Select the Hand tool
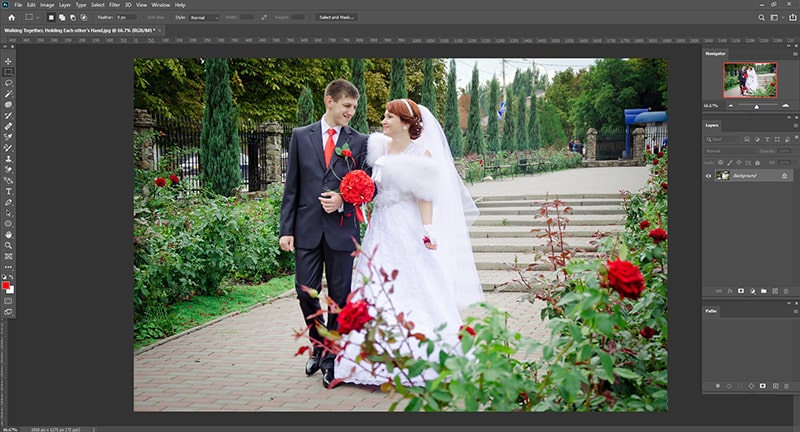Screen dimensions: 800x432 point(8,234)
